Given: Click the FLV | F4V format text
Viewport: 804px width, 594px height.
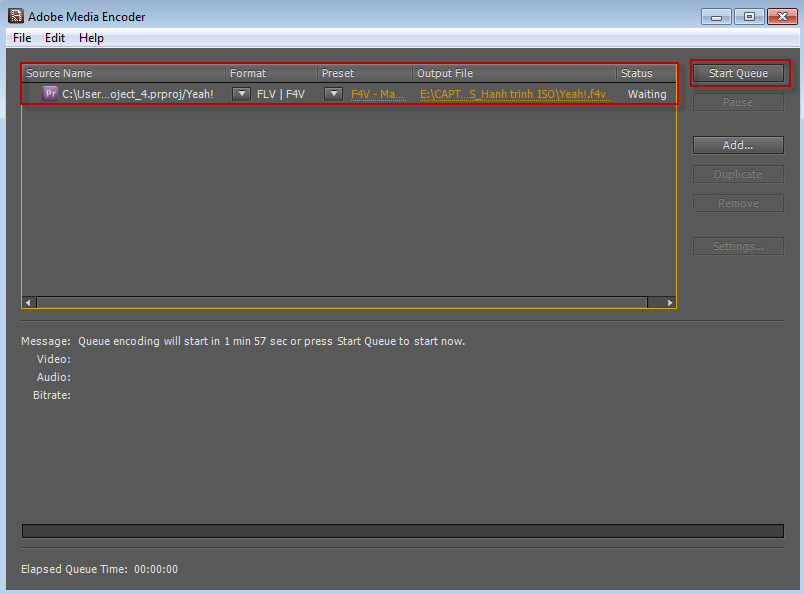Looking at the screenshot, I should point(280,94).
